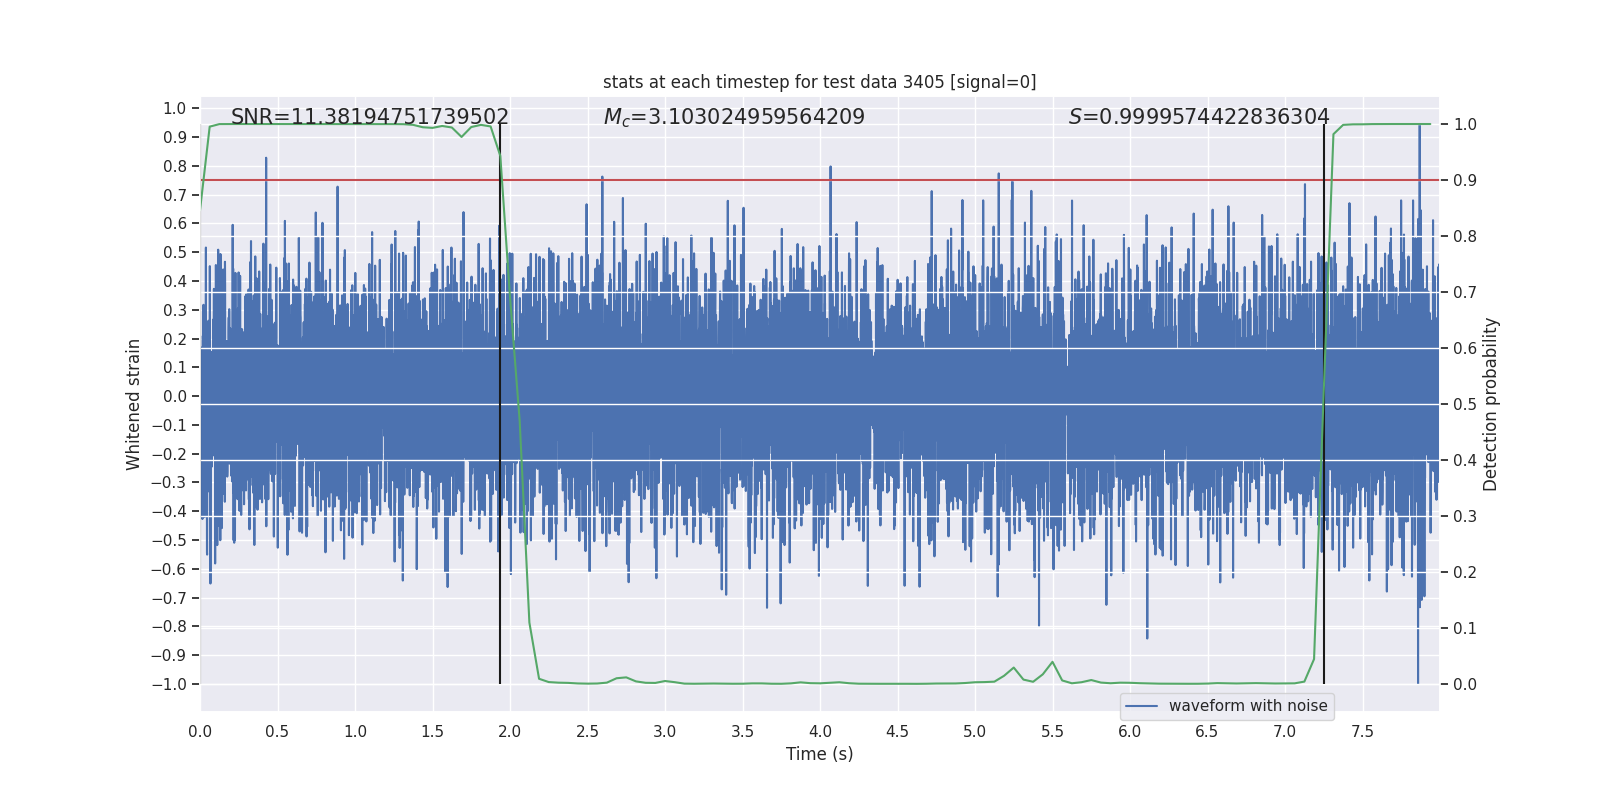Viewport: 1600px width, 800px height.
Task: Click the 6.0 tick label on time axis
Action: tap(1130, 732)
